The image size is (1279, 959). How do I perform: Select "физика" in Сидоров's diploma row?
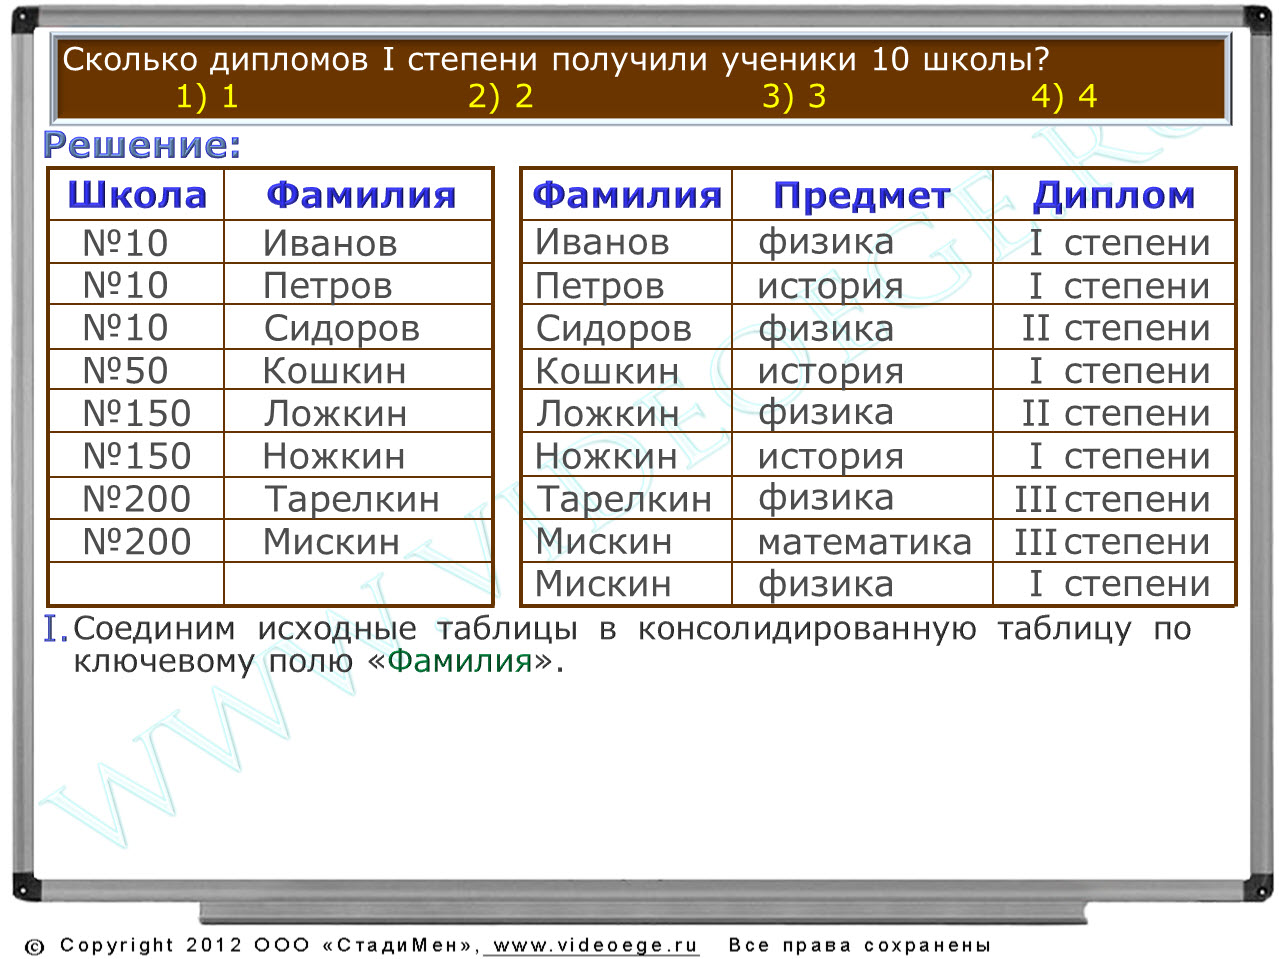coord(826,329)
